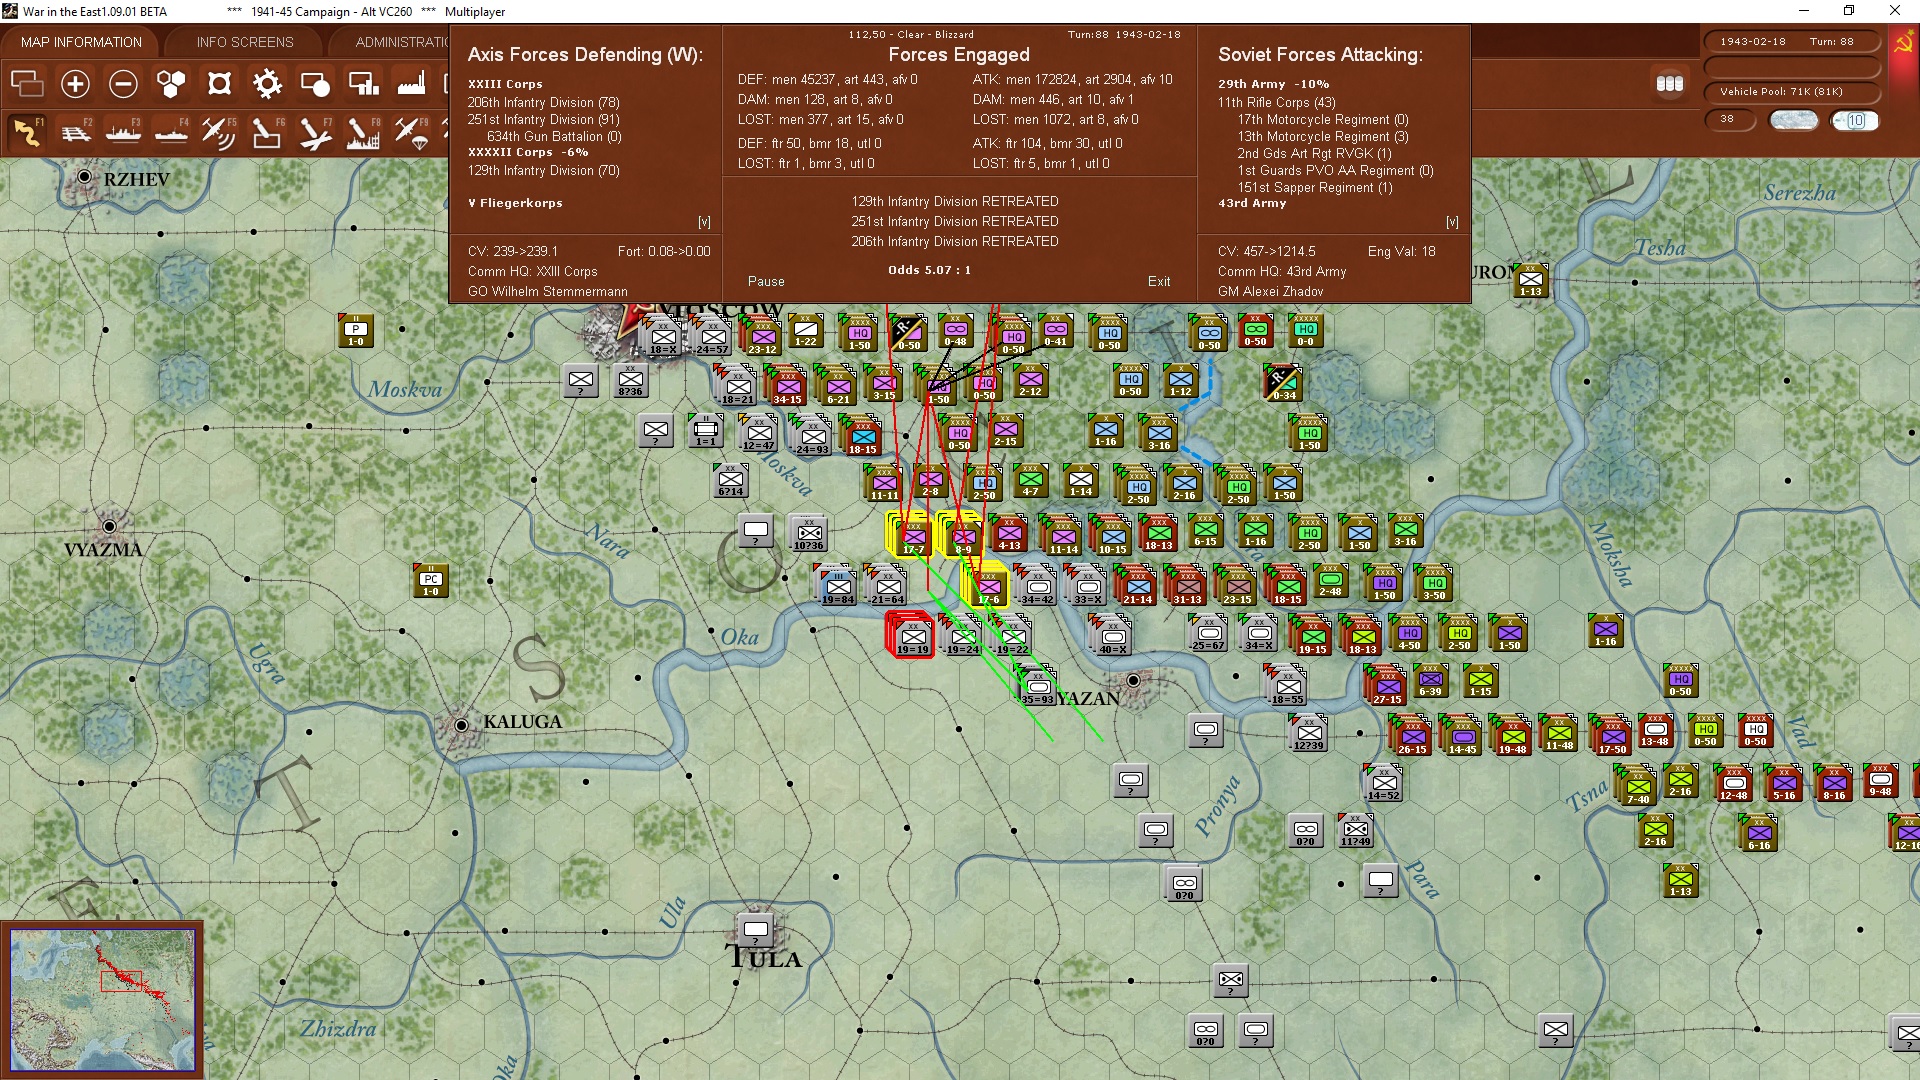Select the F1 movement mode icon

pyautogui.click(x=27, y=133)
